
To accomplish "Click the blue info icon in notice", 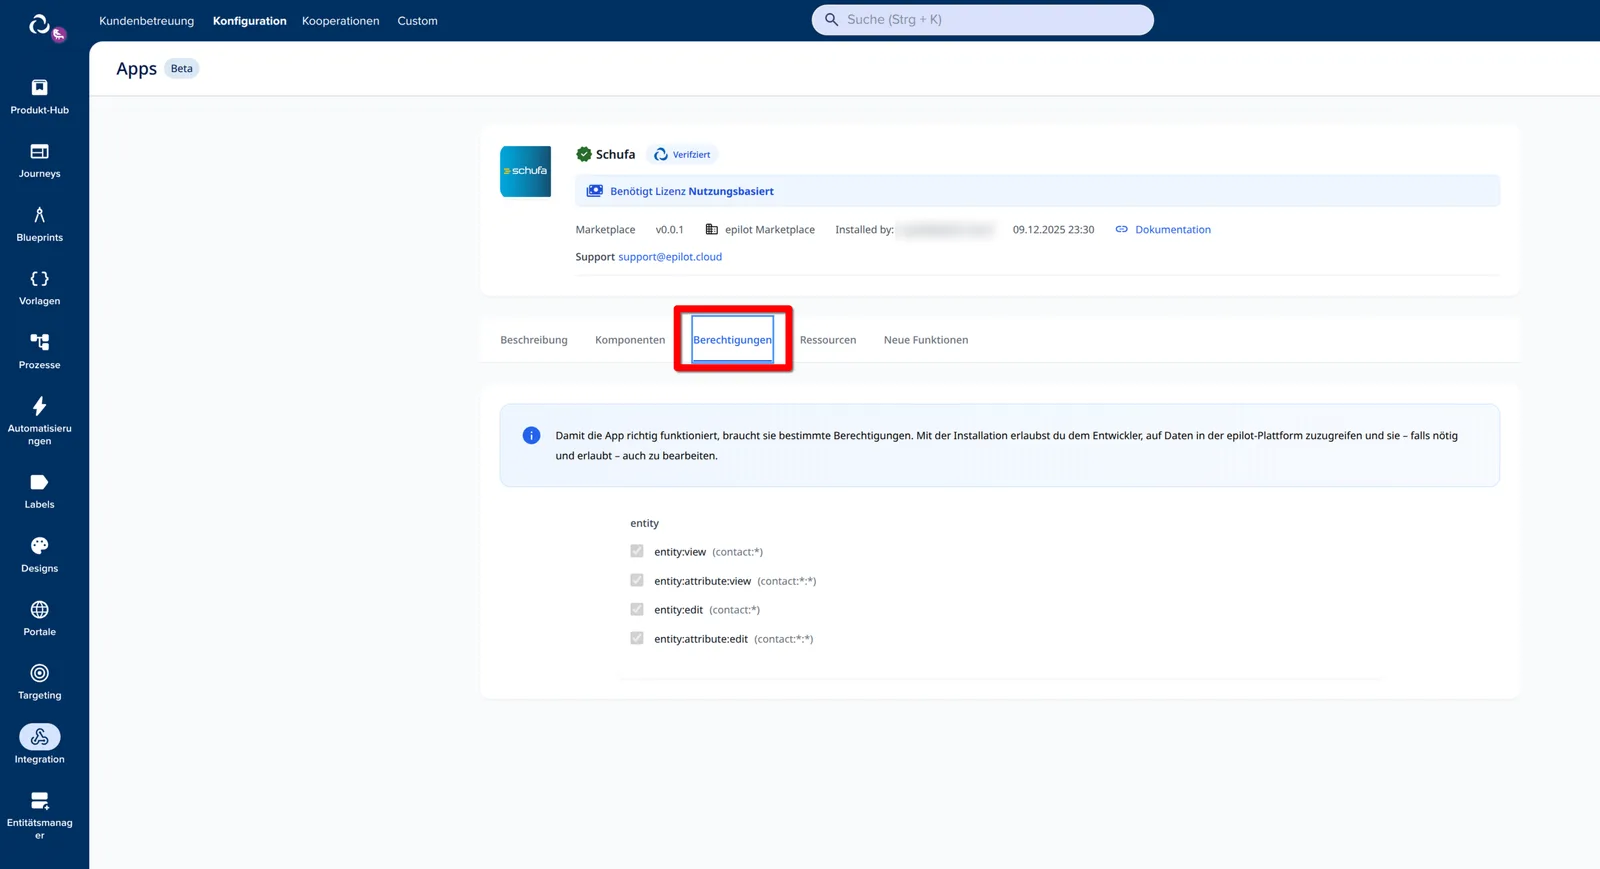I will [x=531, y=436].
